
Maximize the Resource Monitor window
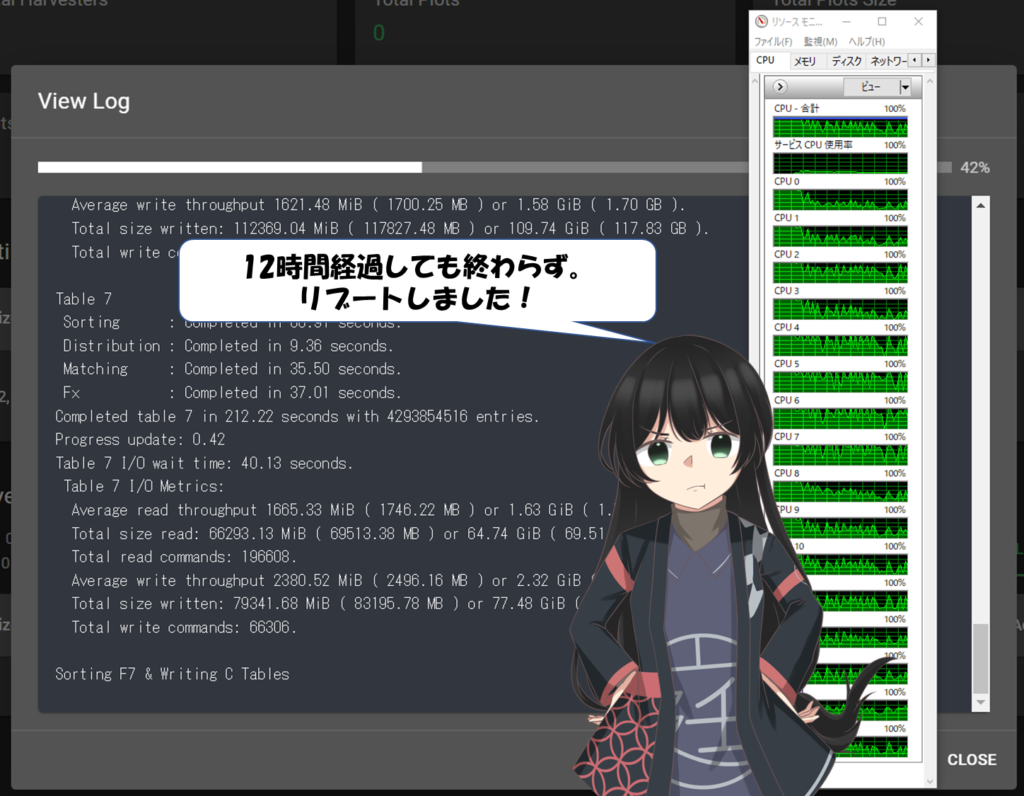pos(882,22)
